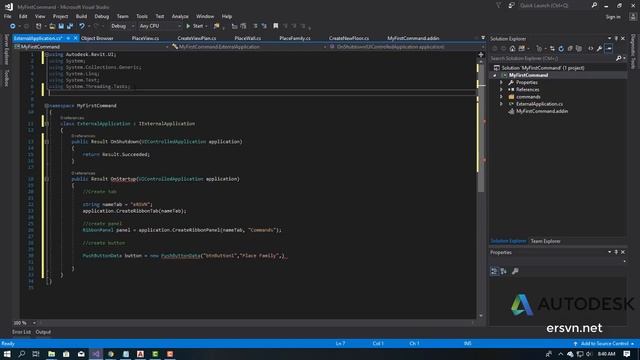This screenshot has width=640, height=360.
Task: Open the Team Explorer tab
Action: tap(546, 241)
